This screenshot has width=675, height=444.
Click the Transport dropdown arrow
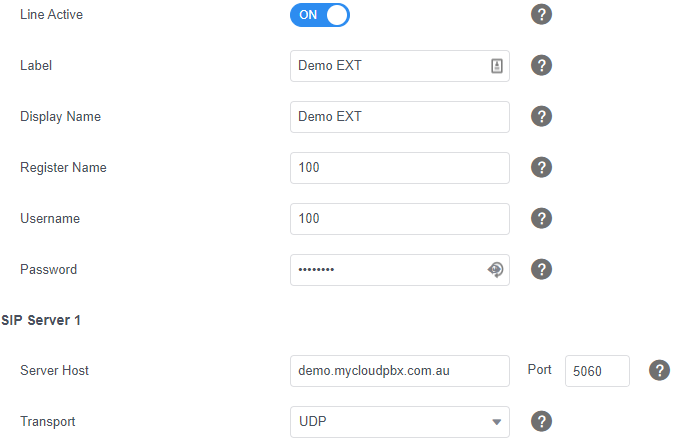[497, 422]
